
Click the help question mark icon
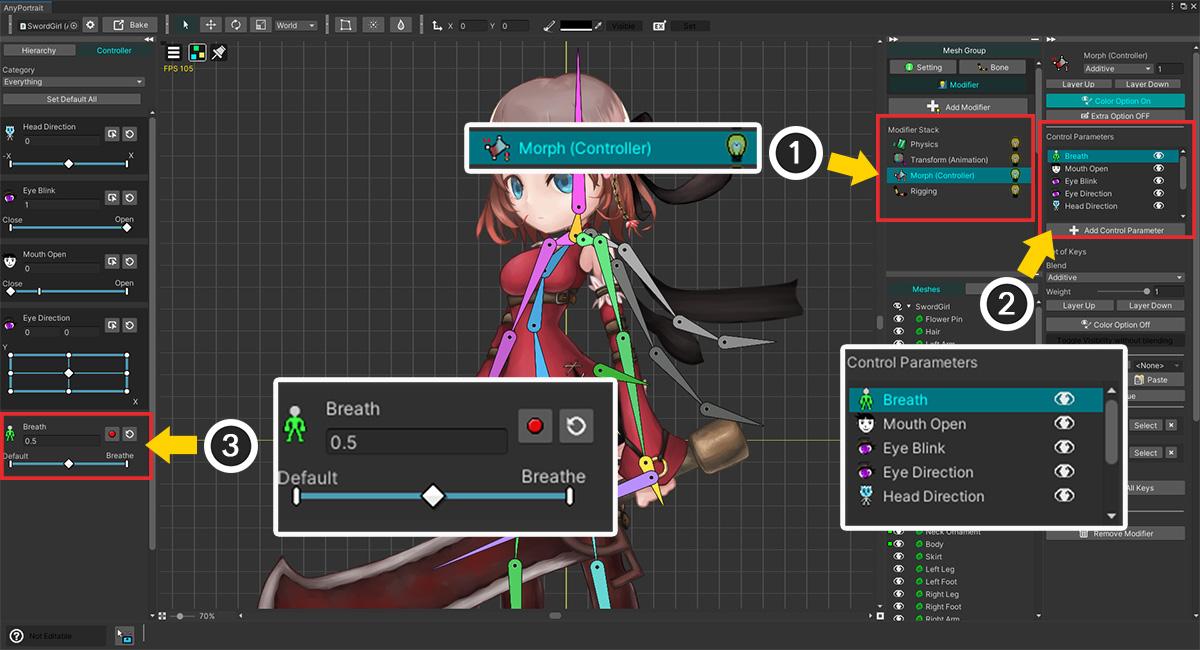(x=16, y=635)
